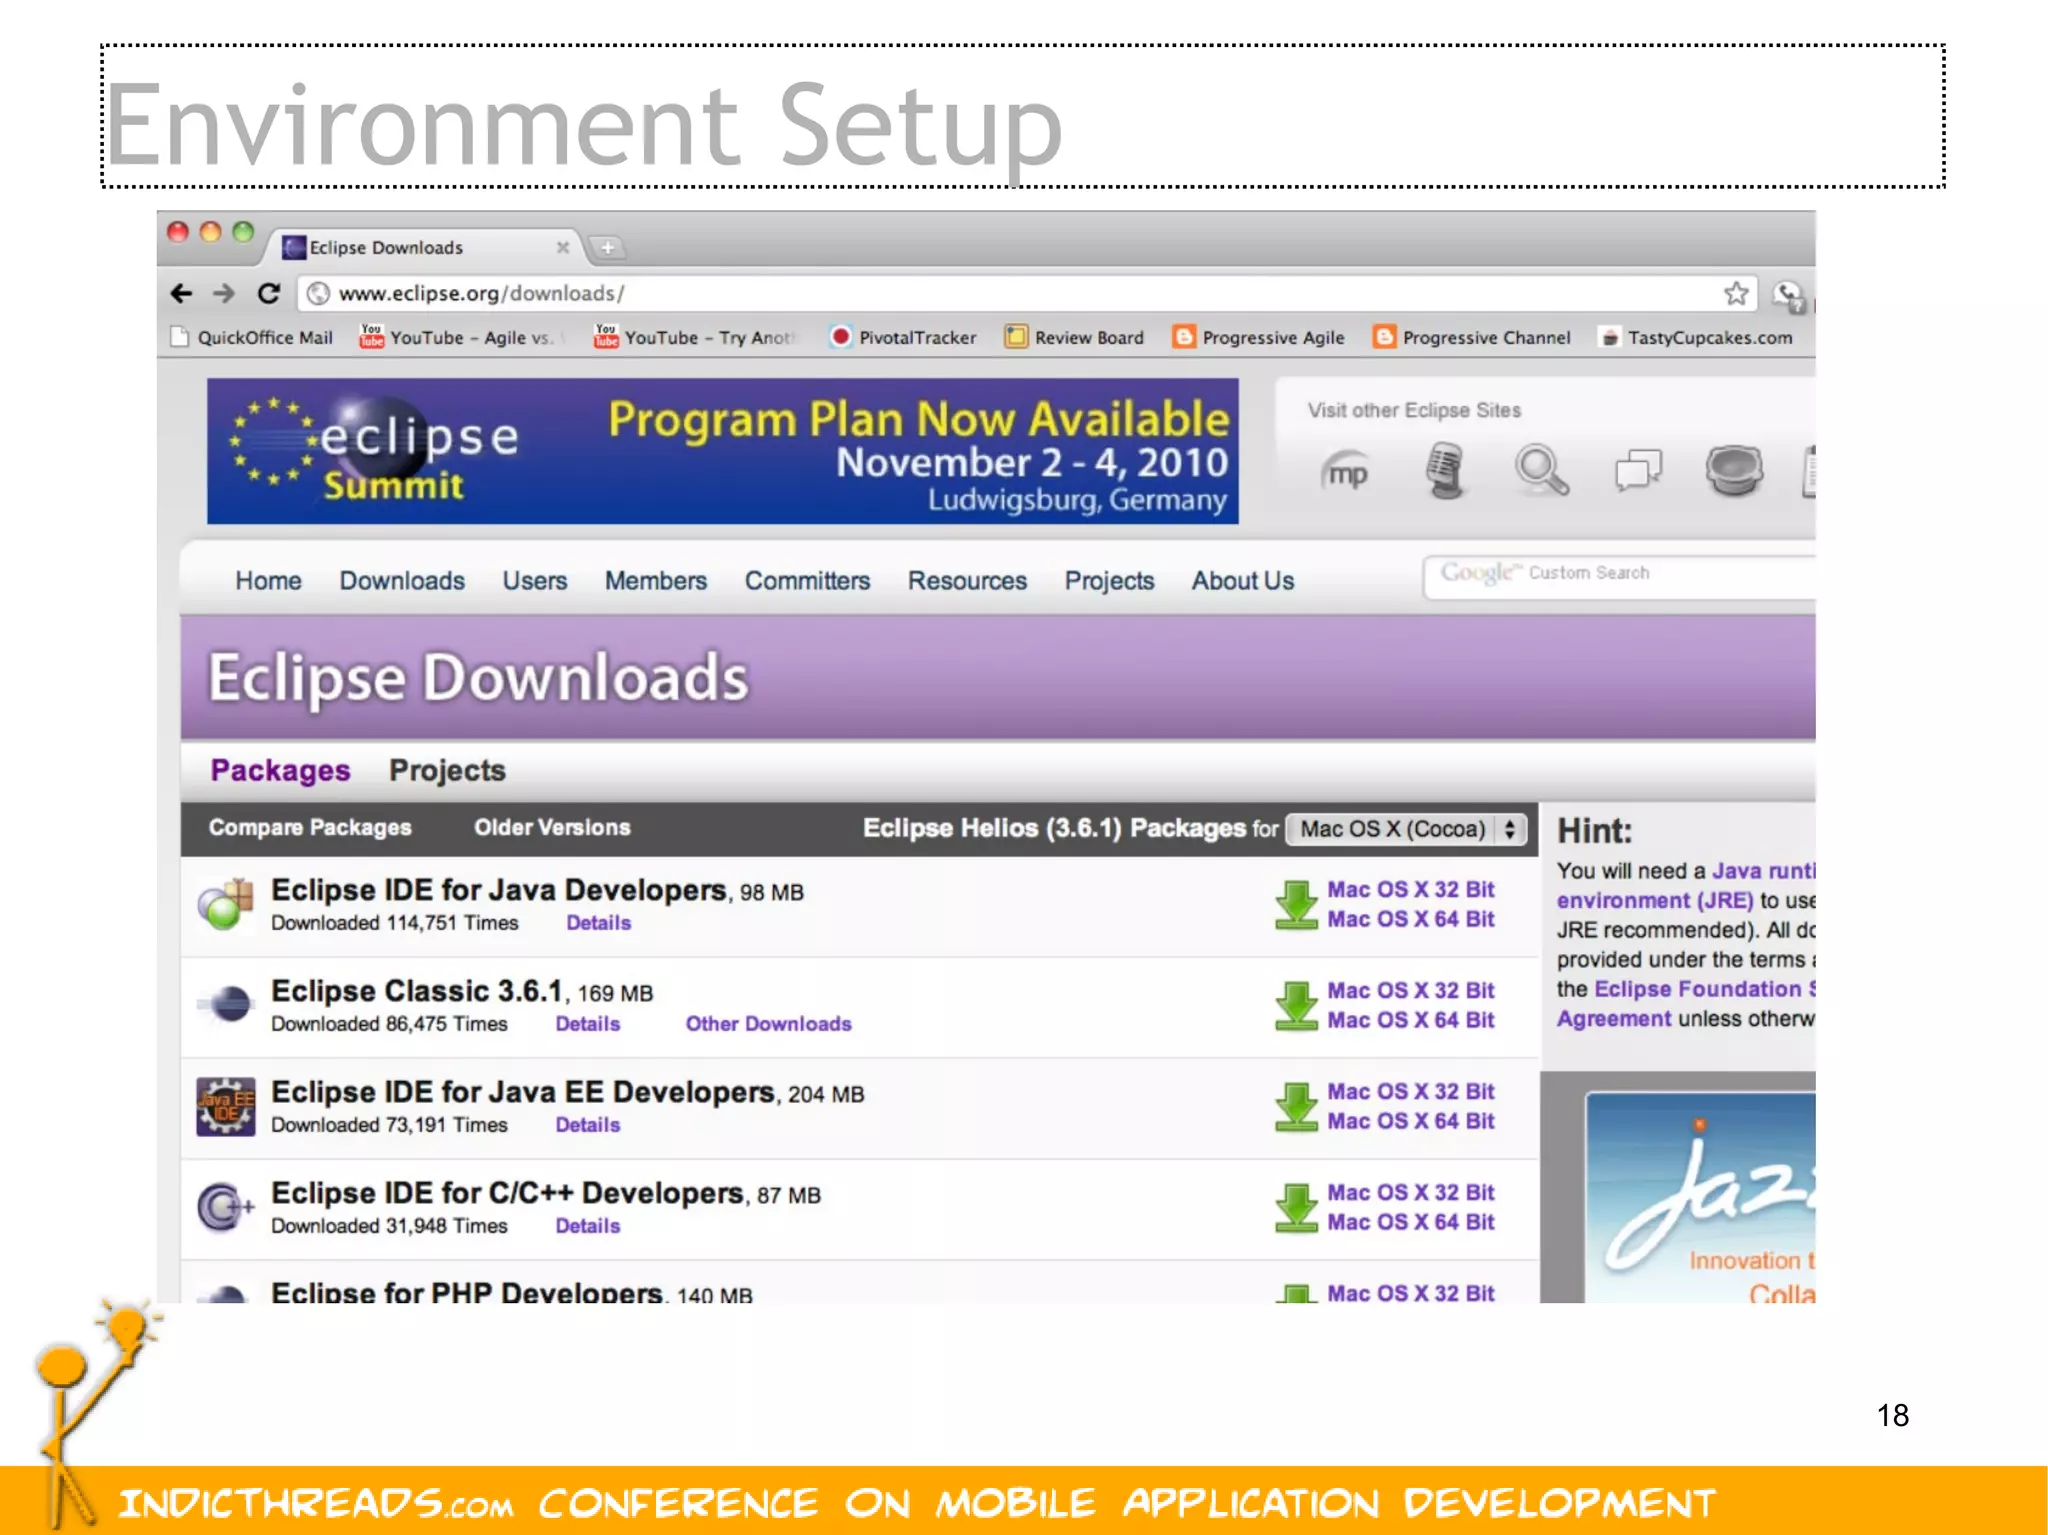Open Details for Eclipse Classic 3.6.1
This screenshot has width=2048, height=1535.
coord(588,1024)
